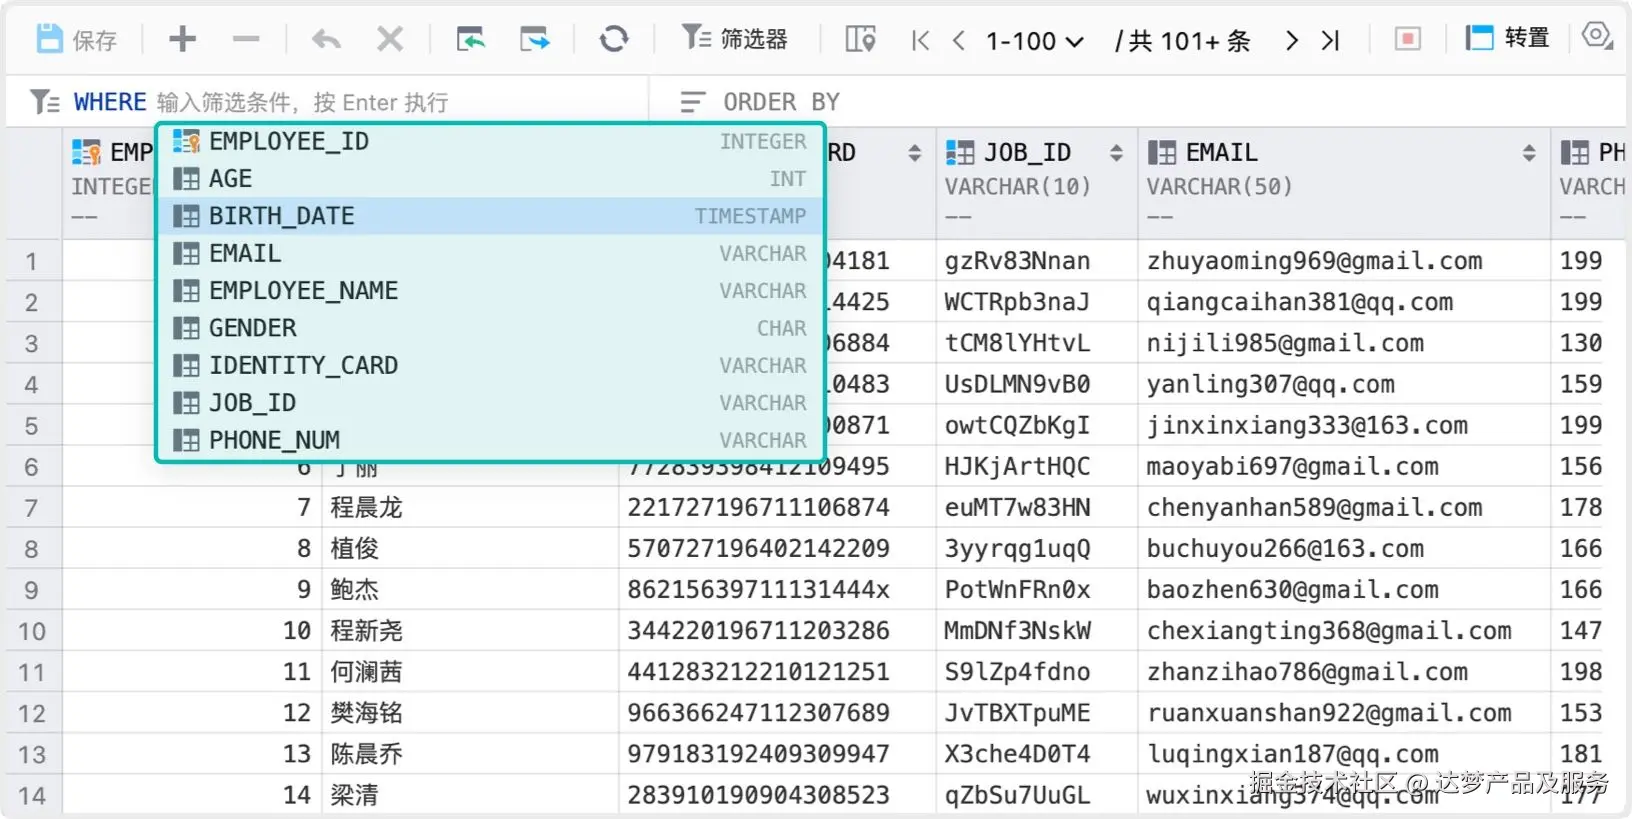Viewport: 1632px width, 819px height.
Task: Click the EMAIL column table icon
Action: 1162,153
